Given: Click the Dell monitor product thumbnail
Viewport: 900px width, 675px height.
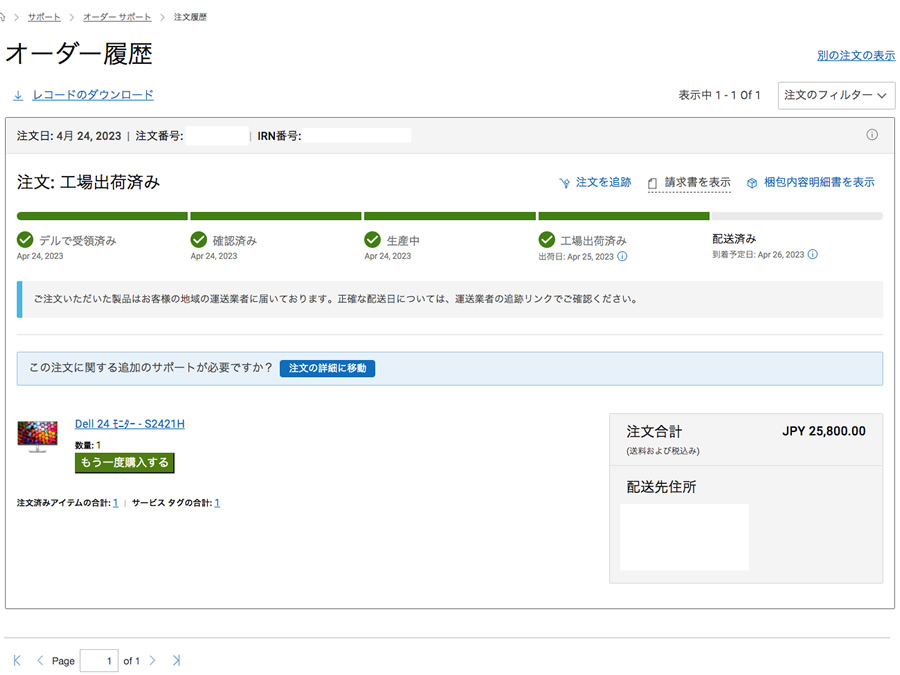Looking at the screenshot, I should (37, 437).
